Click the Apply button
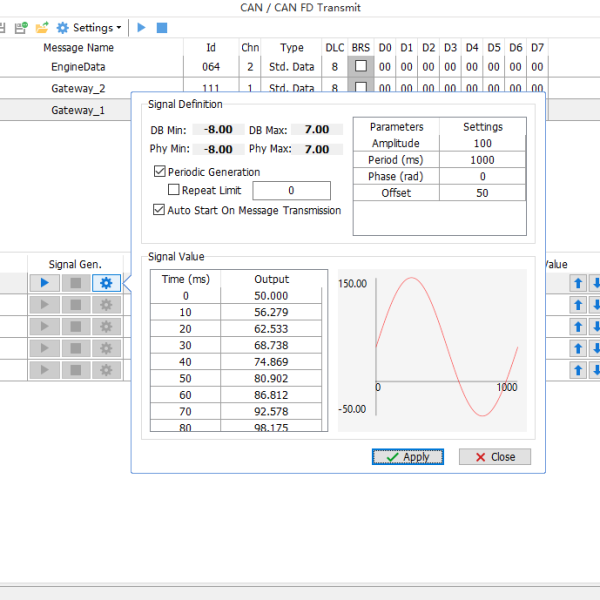The width and height of the screenshot is (600, 600). tap(407, 457)
